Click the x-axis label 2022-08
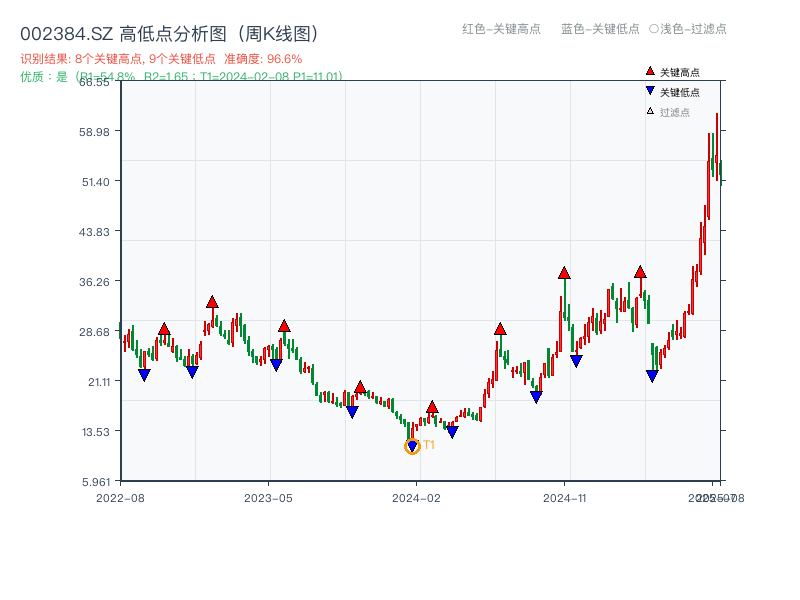The height and width of the screenshot is (600, 800). coord(120,498)
